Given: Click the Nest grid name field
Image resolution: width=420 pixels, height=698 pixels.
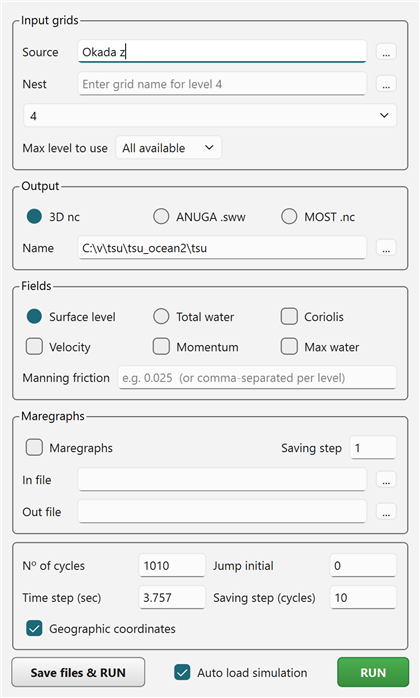Looking at the screenshot, I should 222,84.
